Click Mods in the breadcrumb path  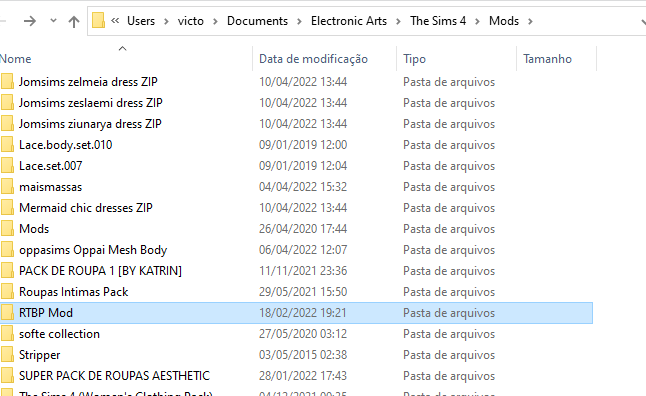click(504, 21)
